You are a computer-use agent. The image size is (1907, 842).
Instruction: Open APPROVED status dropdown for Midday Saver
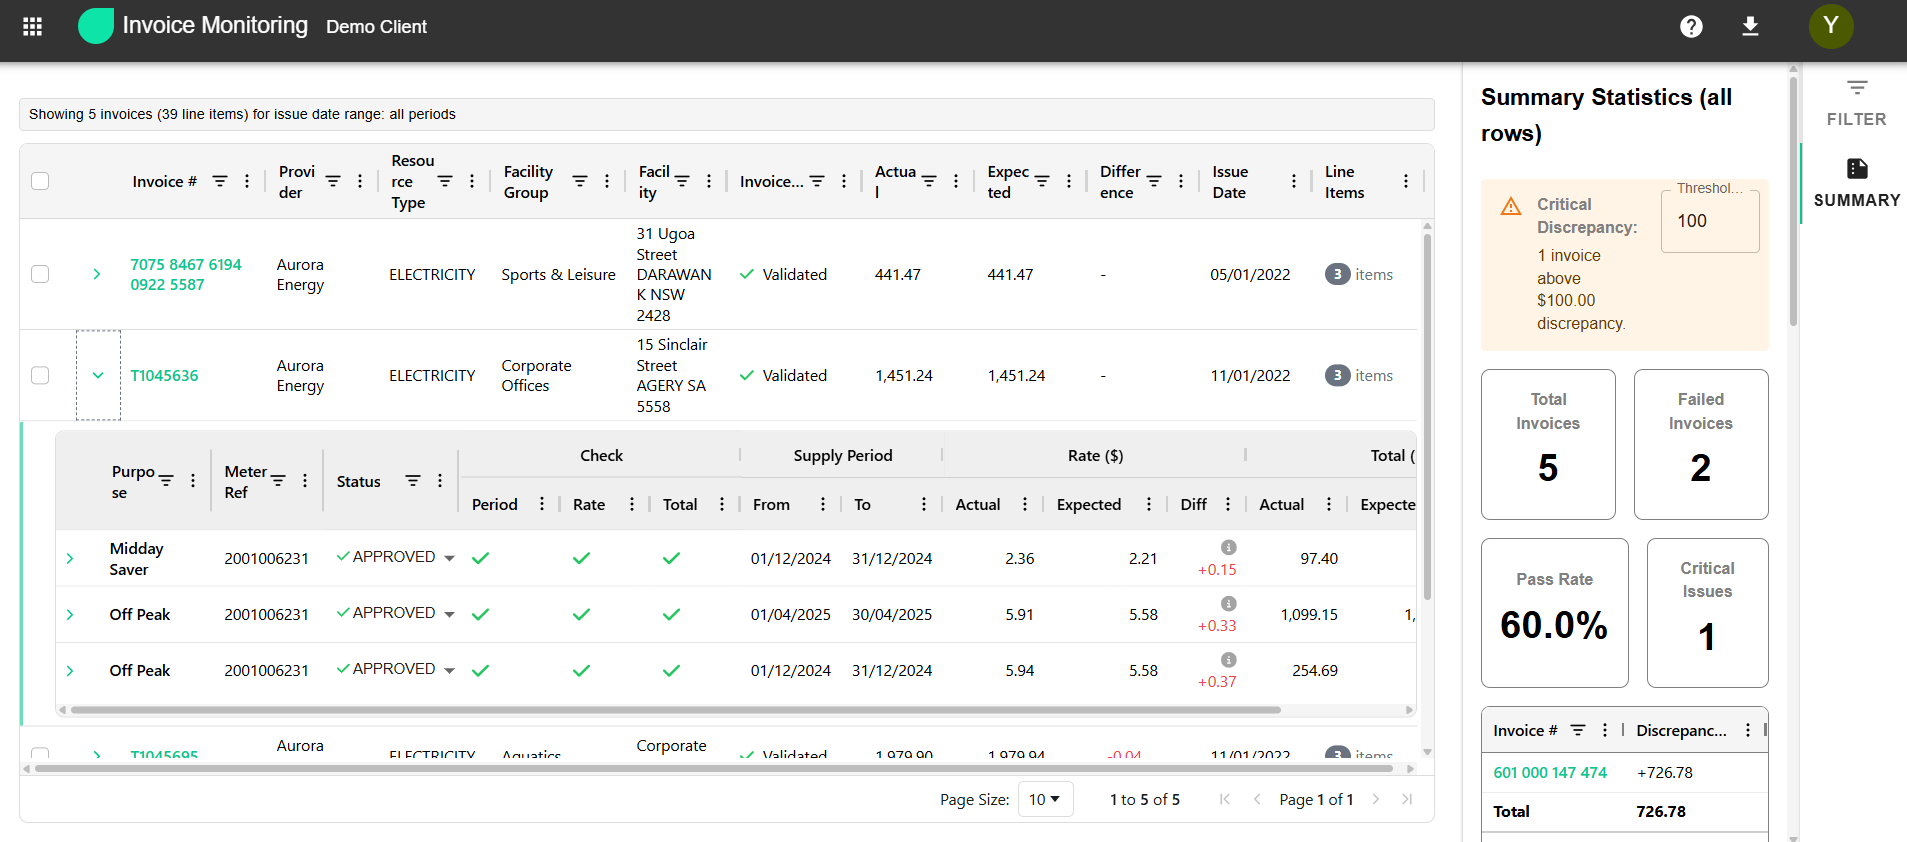[x=449, y=558]
